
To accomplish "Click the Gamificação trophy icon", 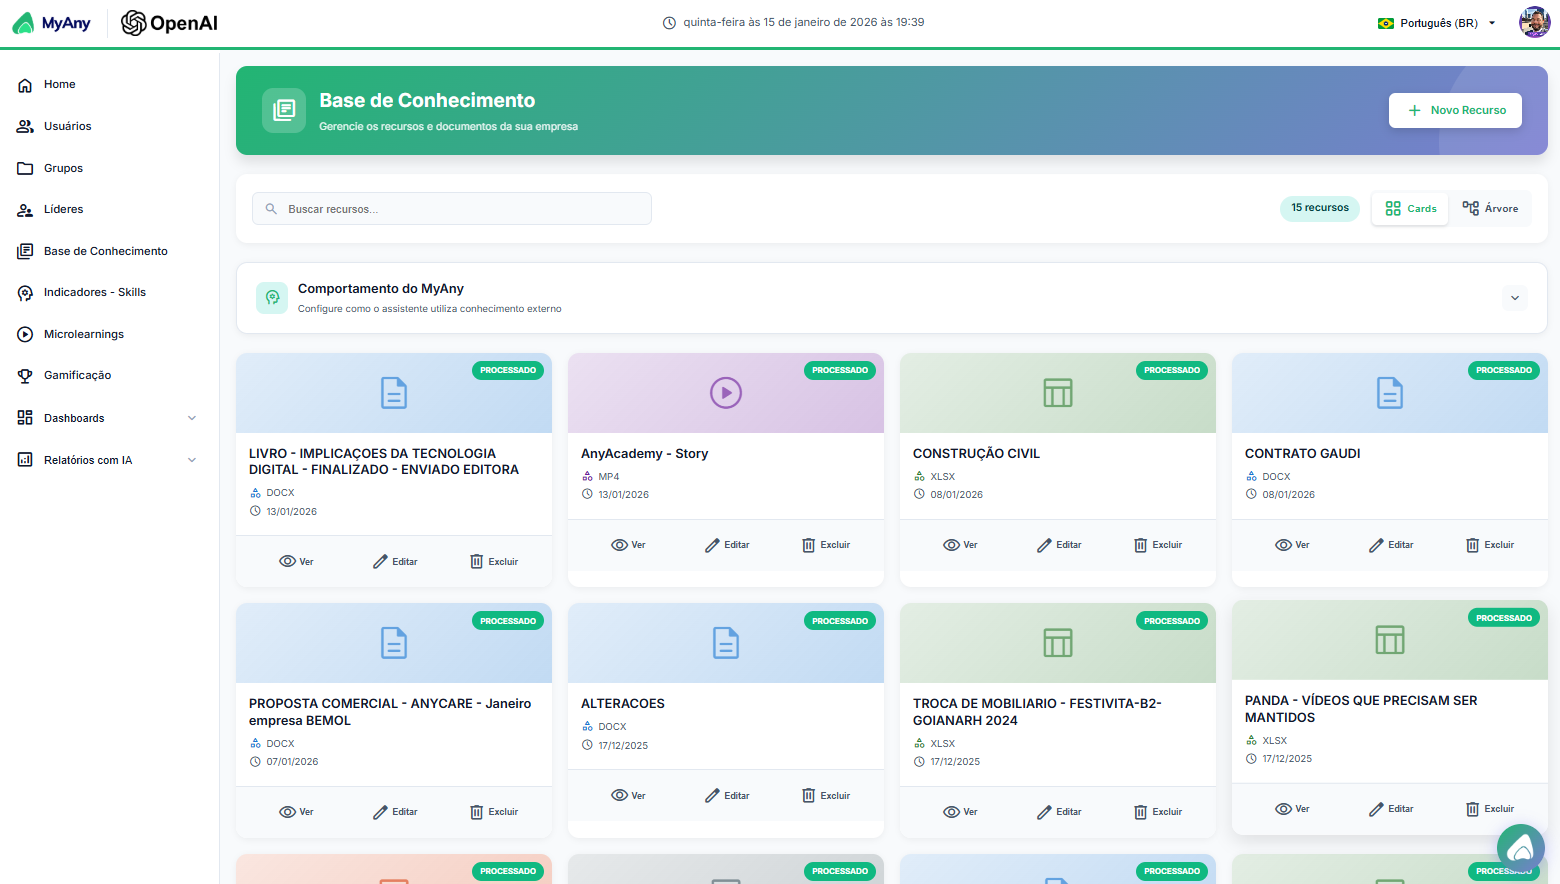I will point(25,375).
